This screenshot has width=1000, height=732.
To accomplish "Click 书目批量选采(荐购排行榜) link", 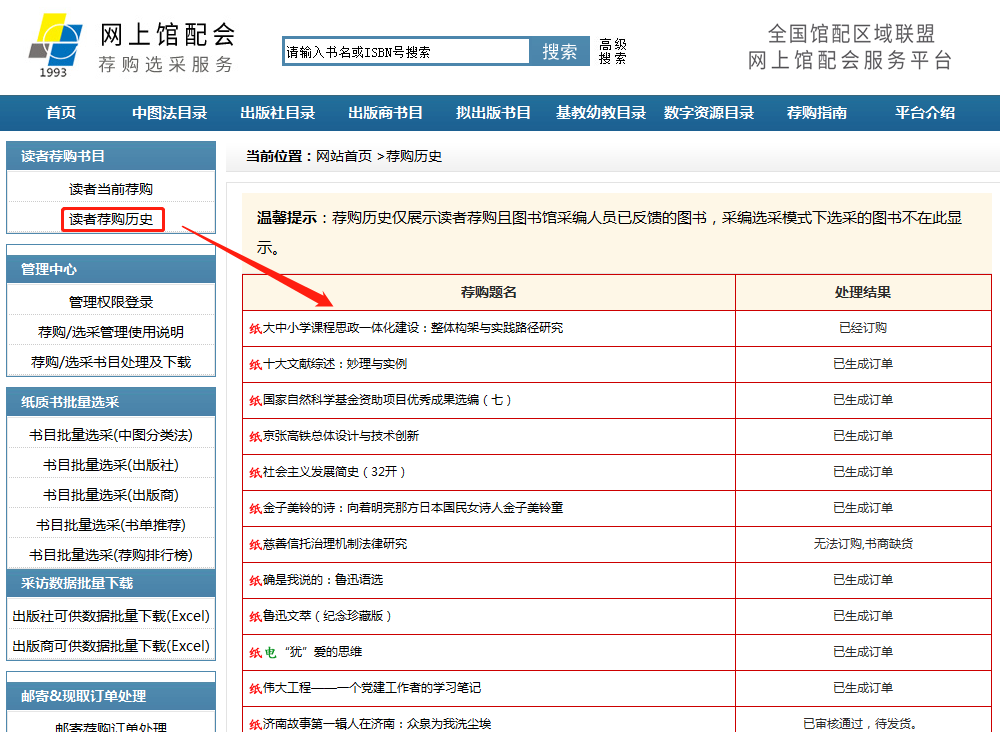I will pos(111,555).
